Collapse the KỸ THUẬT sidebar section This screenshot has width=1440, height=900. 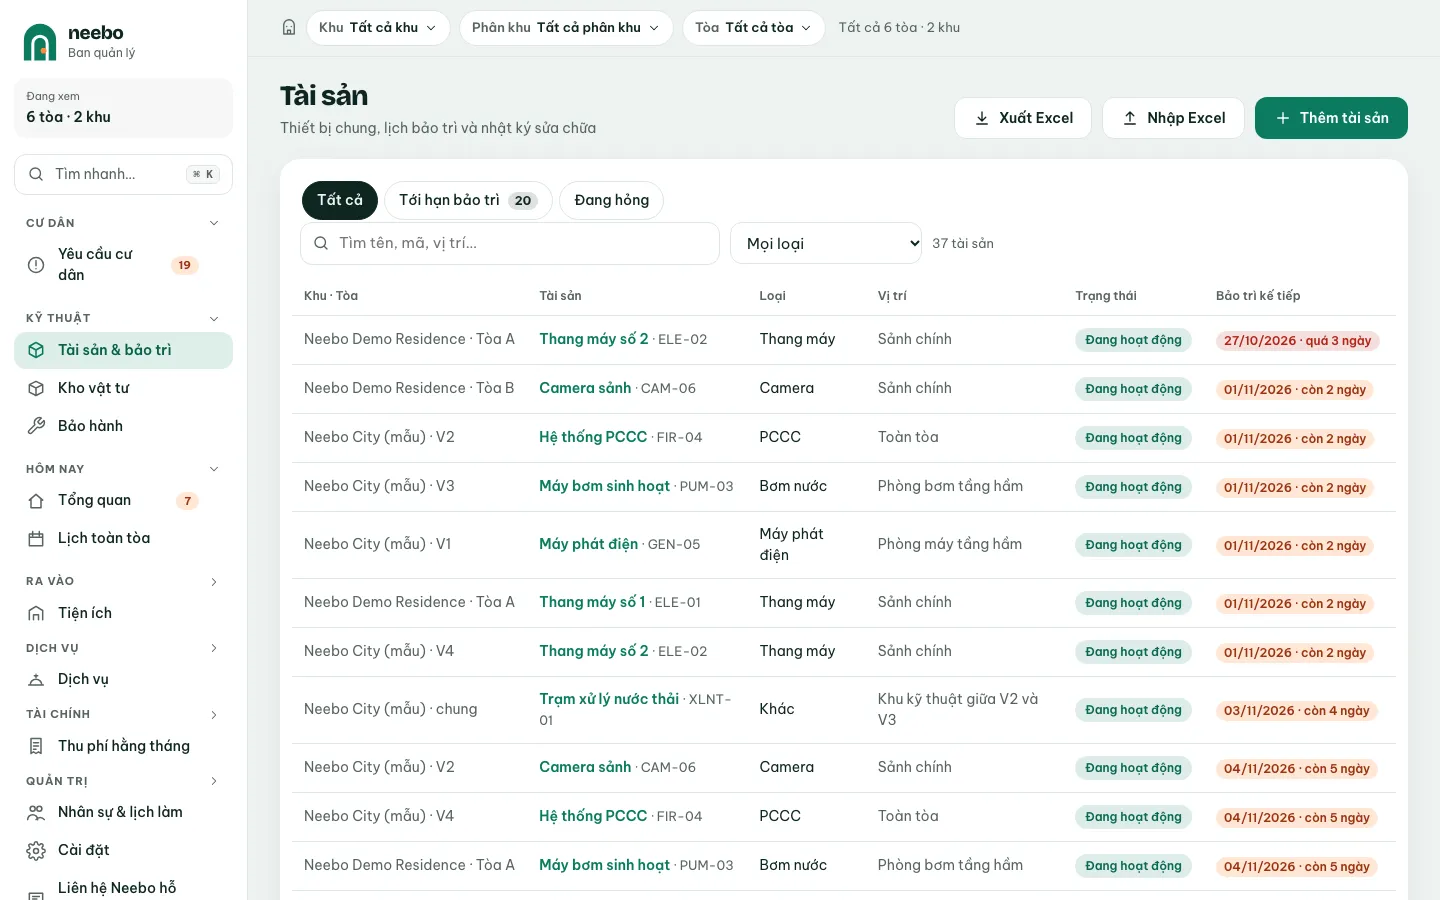(214, 318)
